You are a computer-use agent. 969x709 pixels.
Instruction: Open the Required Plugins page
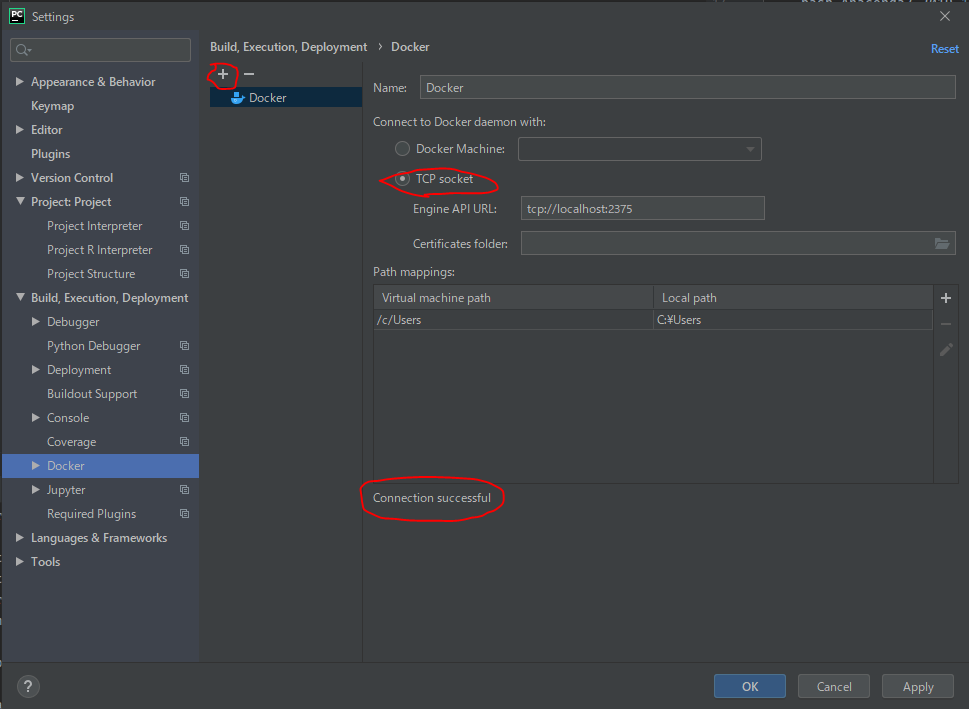91,514
